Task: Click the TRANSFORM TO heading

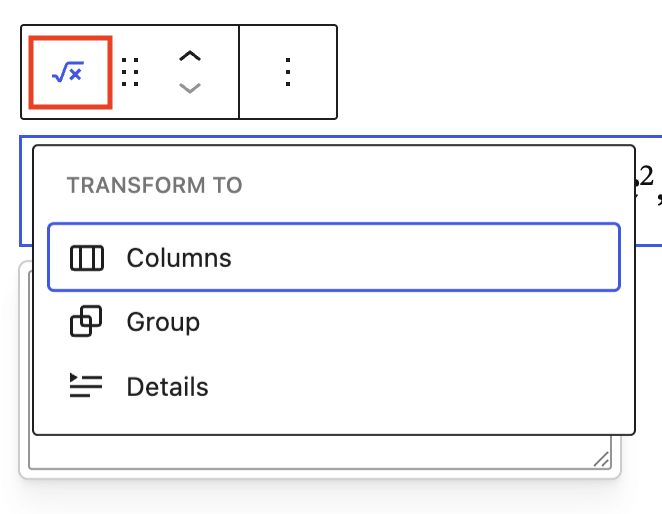Action: click(x=155, y=185)
